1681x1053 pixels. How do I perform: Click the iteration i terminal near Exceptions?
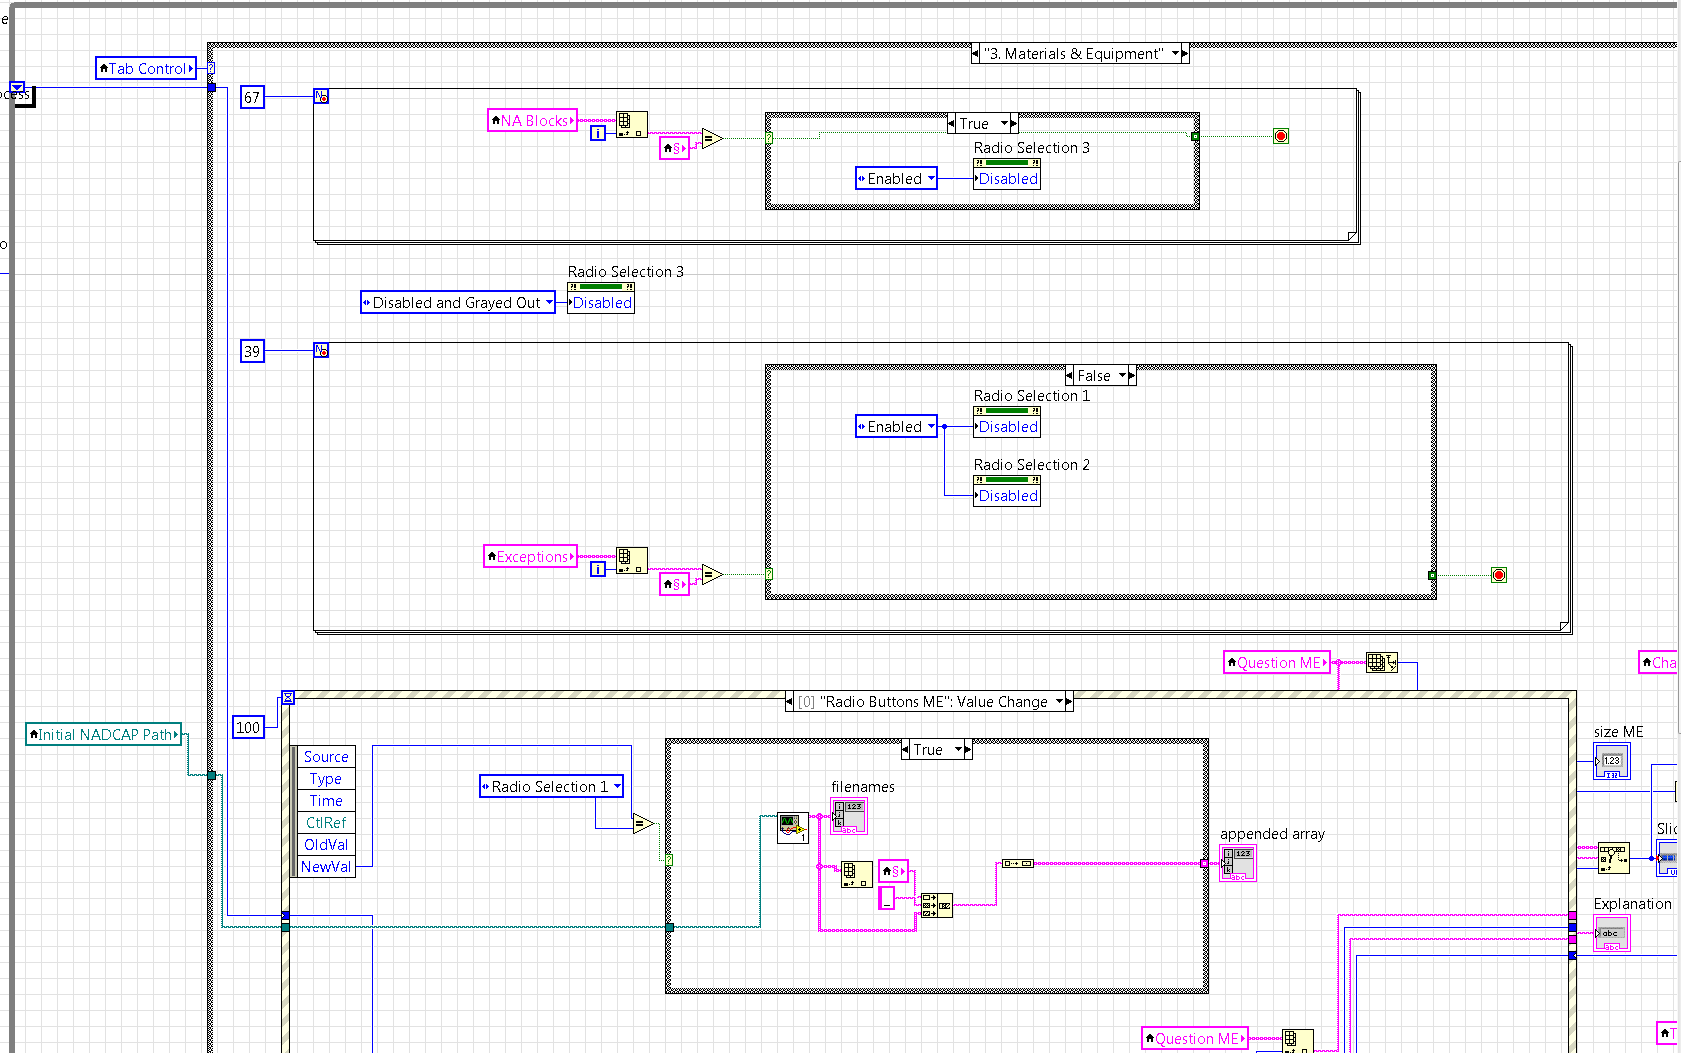tap(598, 569)
